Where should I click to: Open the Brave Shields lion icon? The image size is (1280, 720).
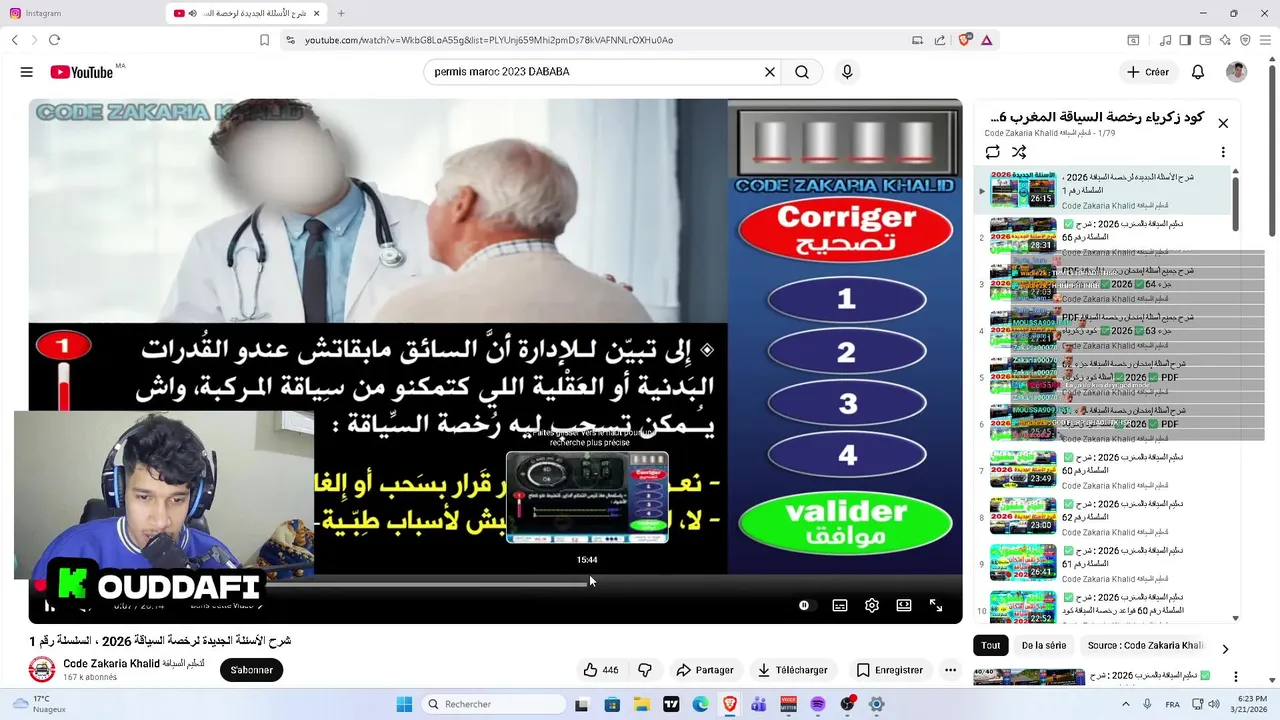(965, 40)
